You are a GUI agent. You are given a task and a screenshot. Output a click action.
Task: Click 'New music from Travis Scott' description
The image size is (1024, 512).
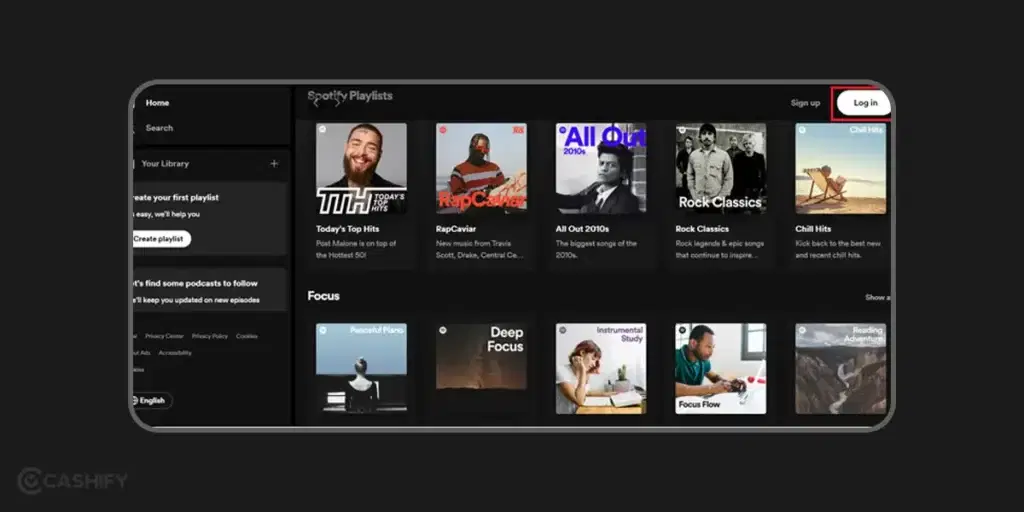(479, 249)
